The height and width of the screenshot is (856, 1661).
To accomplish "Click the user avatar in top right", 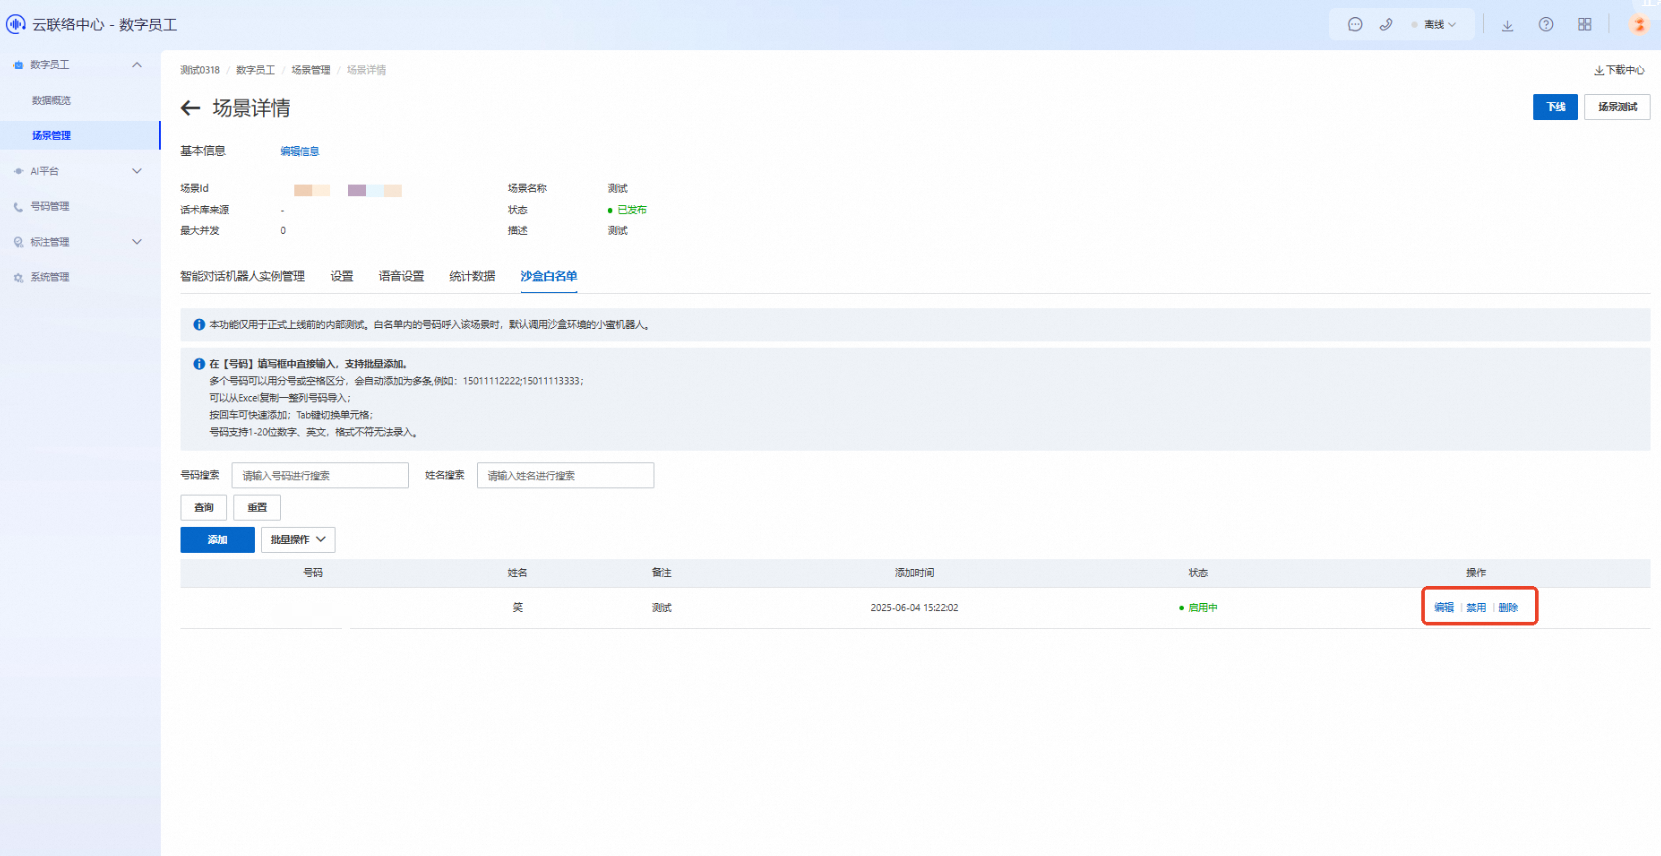I will click(1639, 24).
